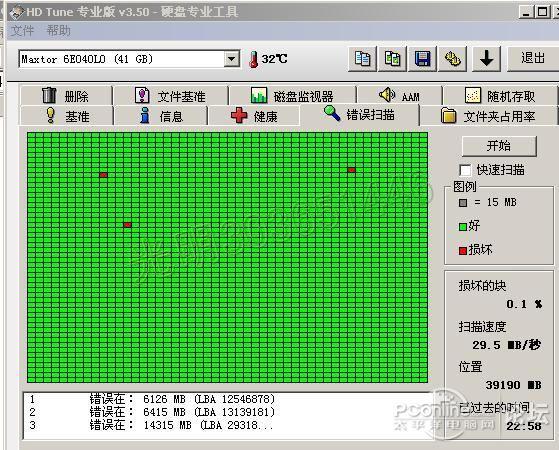The image size is (559, 450).
Task: Open the 随机存取 random access tab
Action: tap(500, 96)
